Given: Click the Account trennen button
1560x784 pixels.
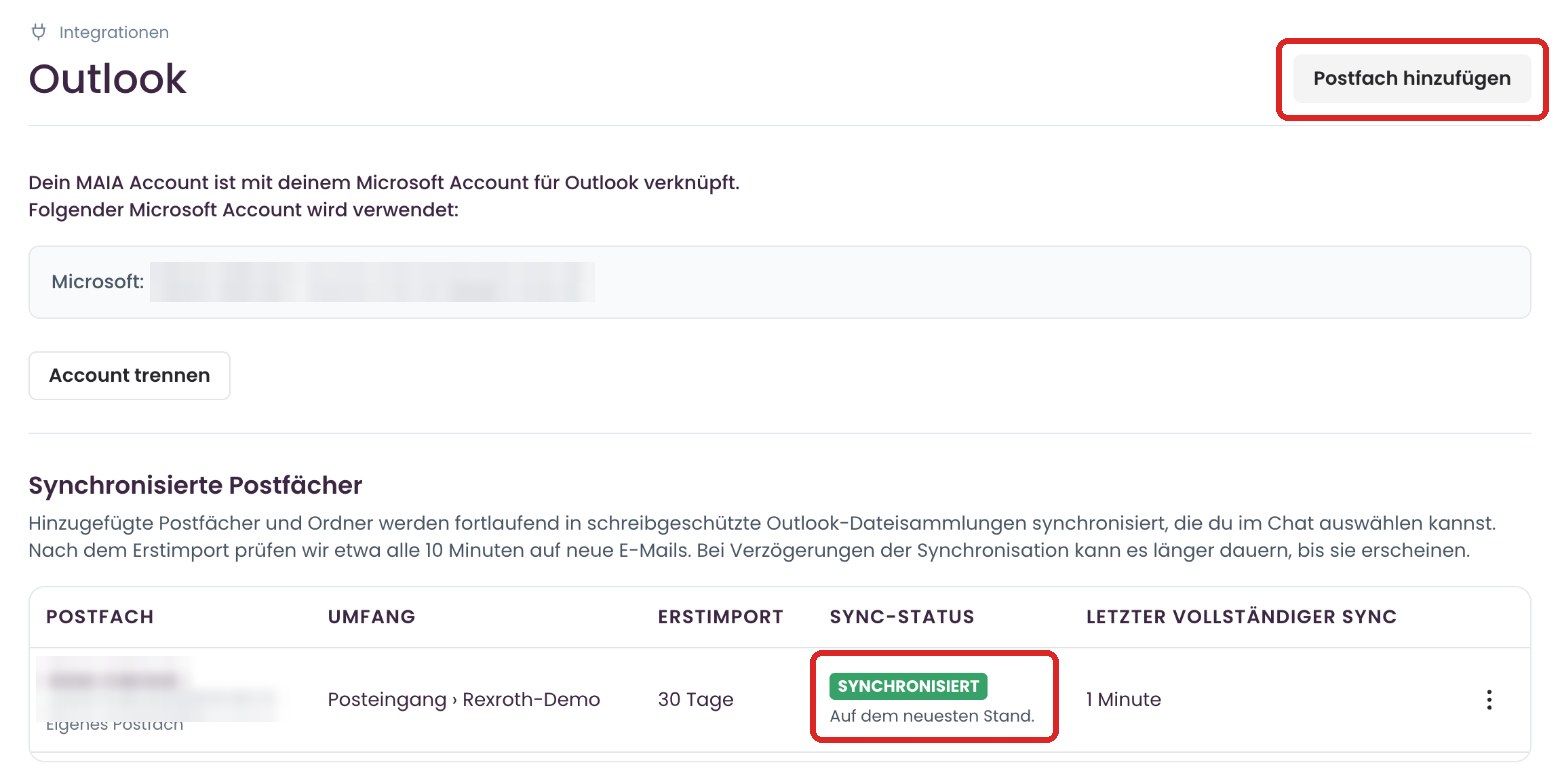Looking at the screenshot, I should point(129,376).
